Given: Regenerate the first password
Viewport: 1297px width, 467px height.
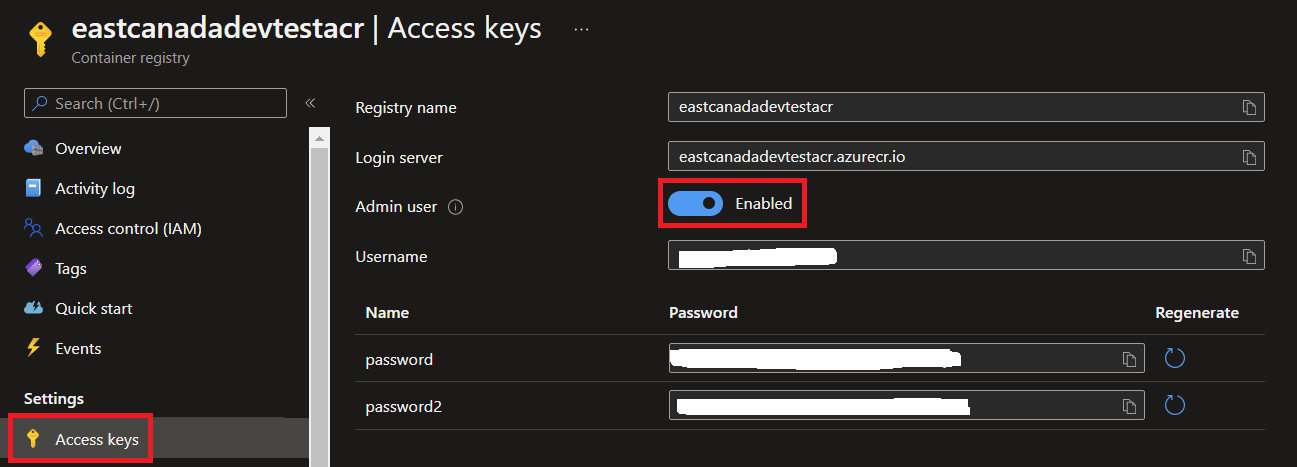Looking at the screenshot, I should [x=1175, y=358].
